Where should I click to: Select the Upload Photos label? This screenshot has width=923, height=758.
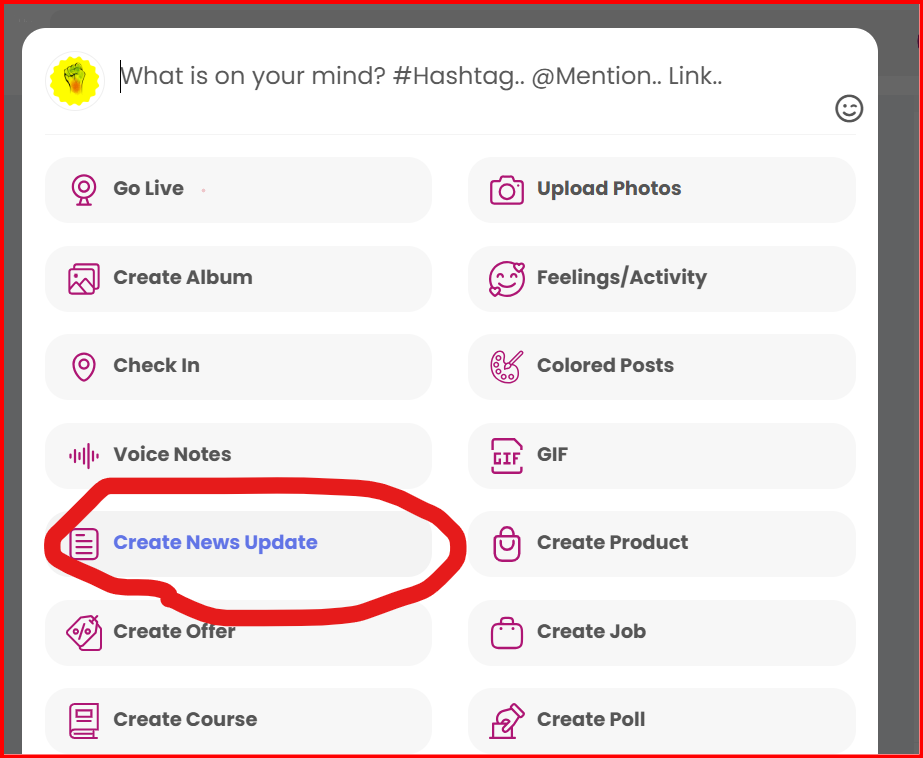609,188
